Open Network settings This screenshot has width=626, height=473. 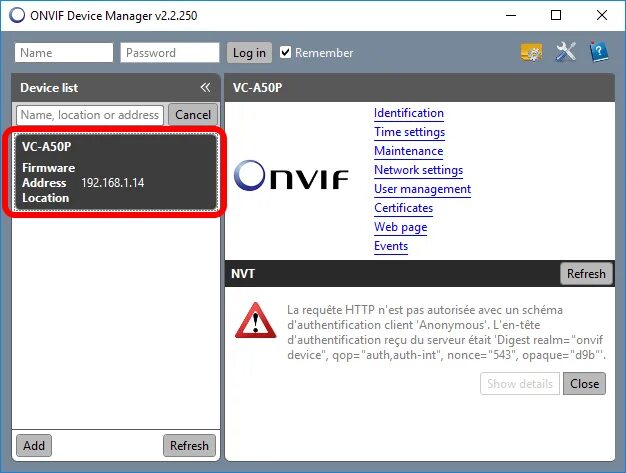point(418,170)
